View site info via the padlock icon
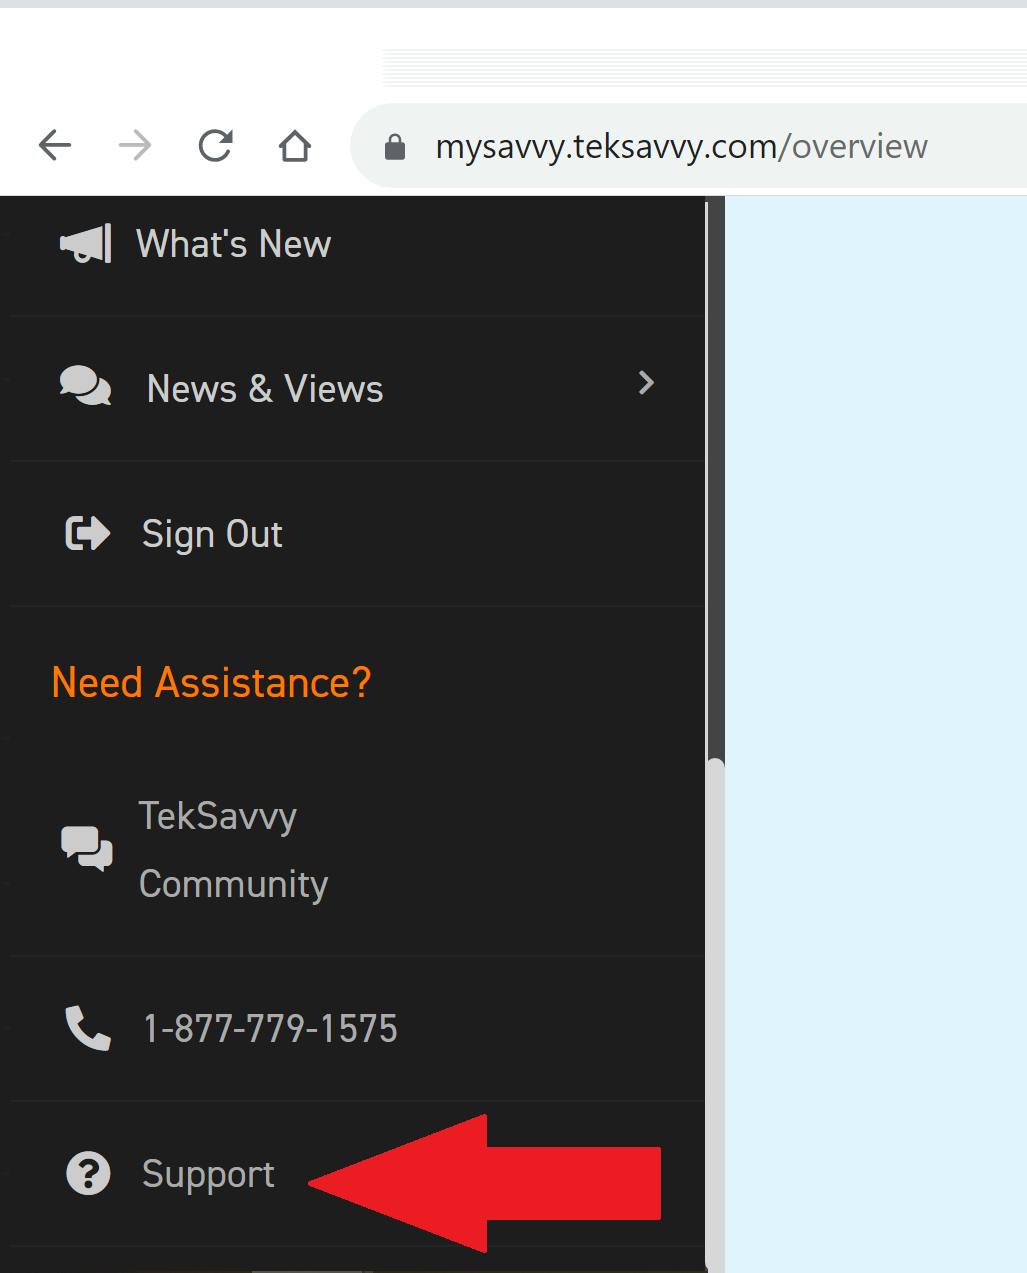The image size is (1027, 1273). pyautogui.click(x=395, y=147)
